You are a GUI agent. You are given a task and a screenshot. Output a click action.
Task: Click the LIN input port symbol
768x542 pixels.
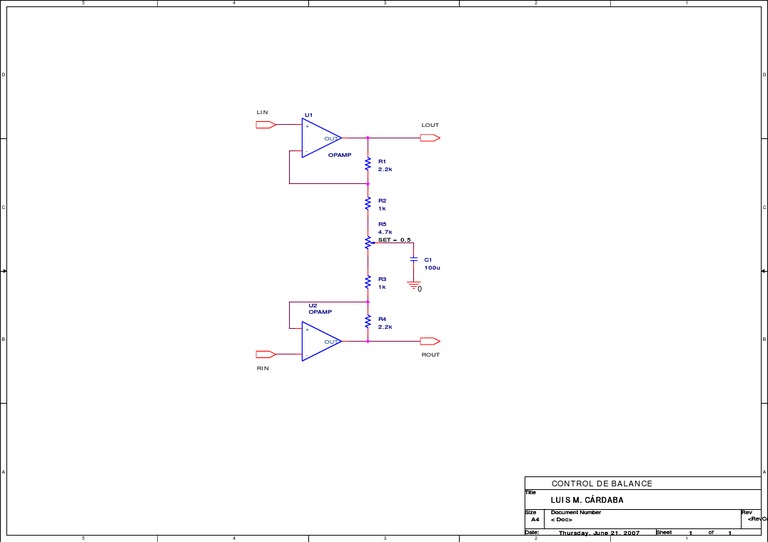266,125
